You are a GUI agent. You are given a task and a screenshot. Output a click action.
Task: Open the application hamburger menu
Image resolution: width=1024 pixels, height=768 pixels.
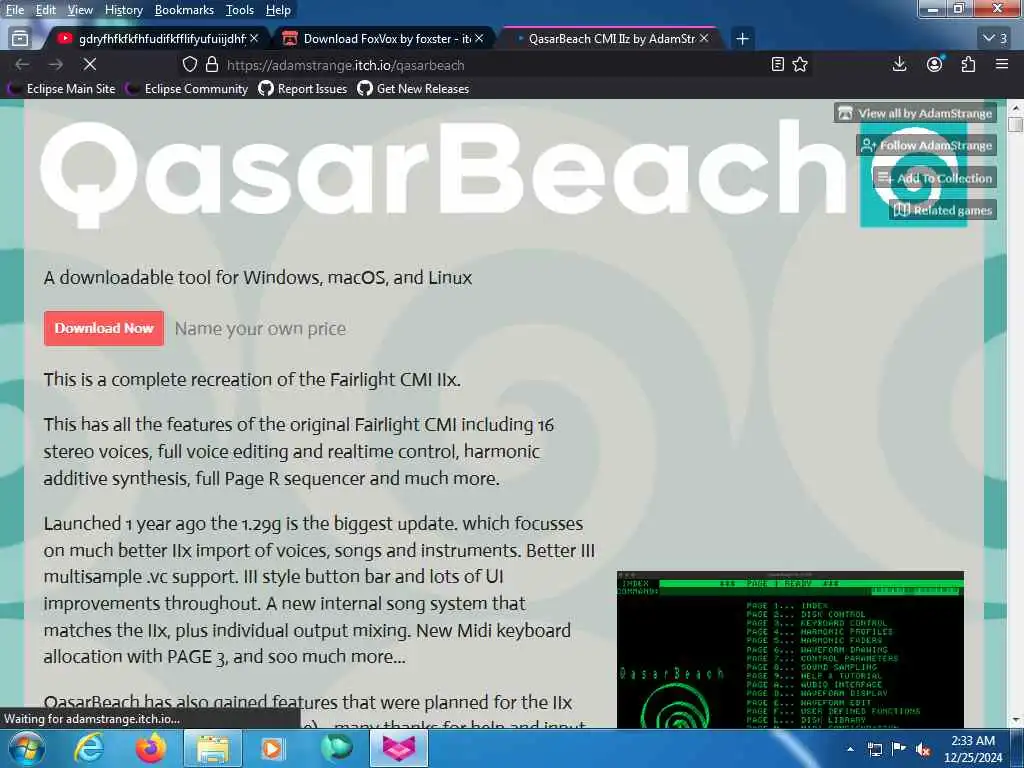pos(1002,64)
